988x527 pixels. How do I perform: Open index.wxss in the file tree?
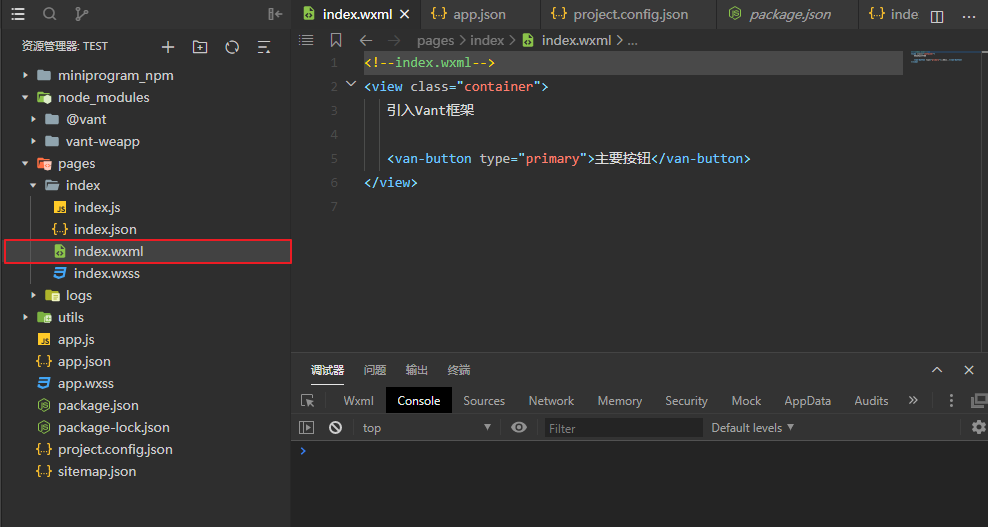coord(106,273)
